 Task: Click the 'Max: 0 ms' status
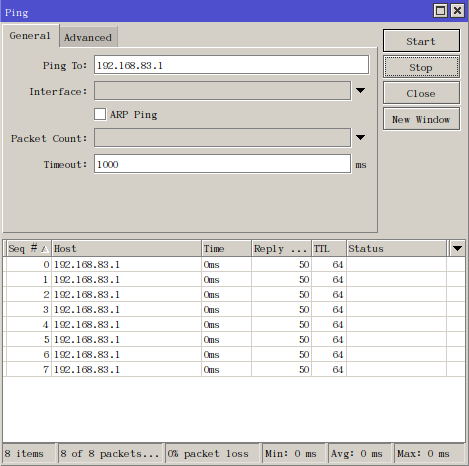(x=430, y=454)
